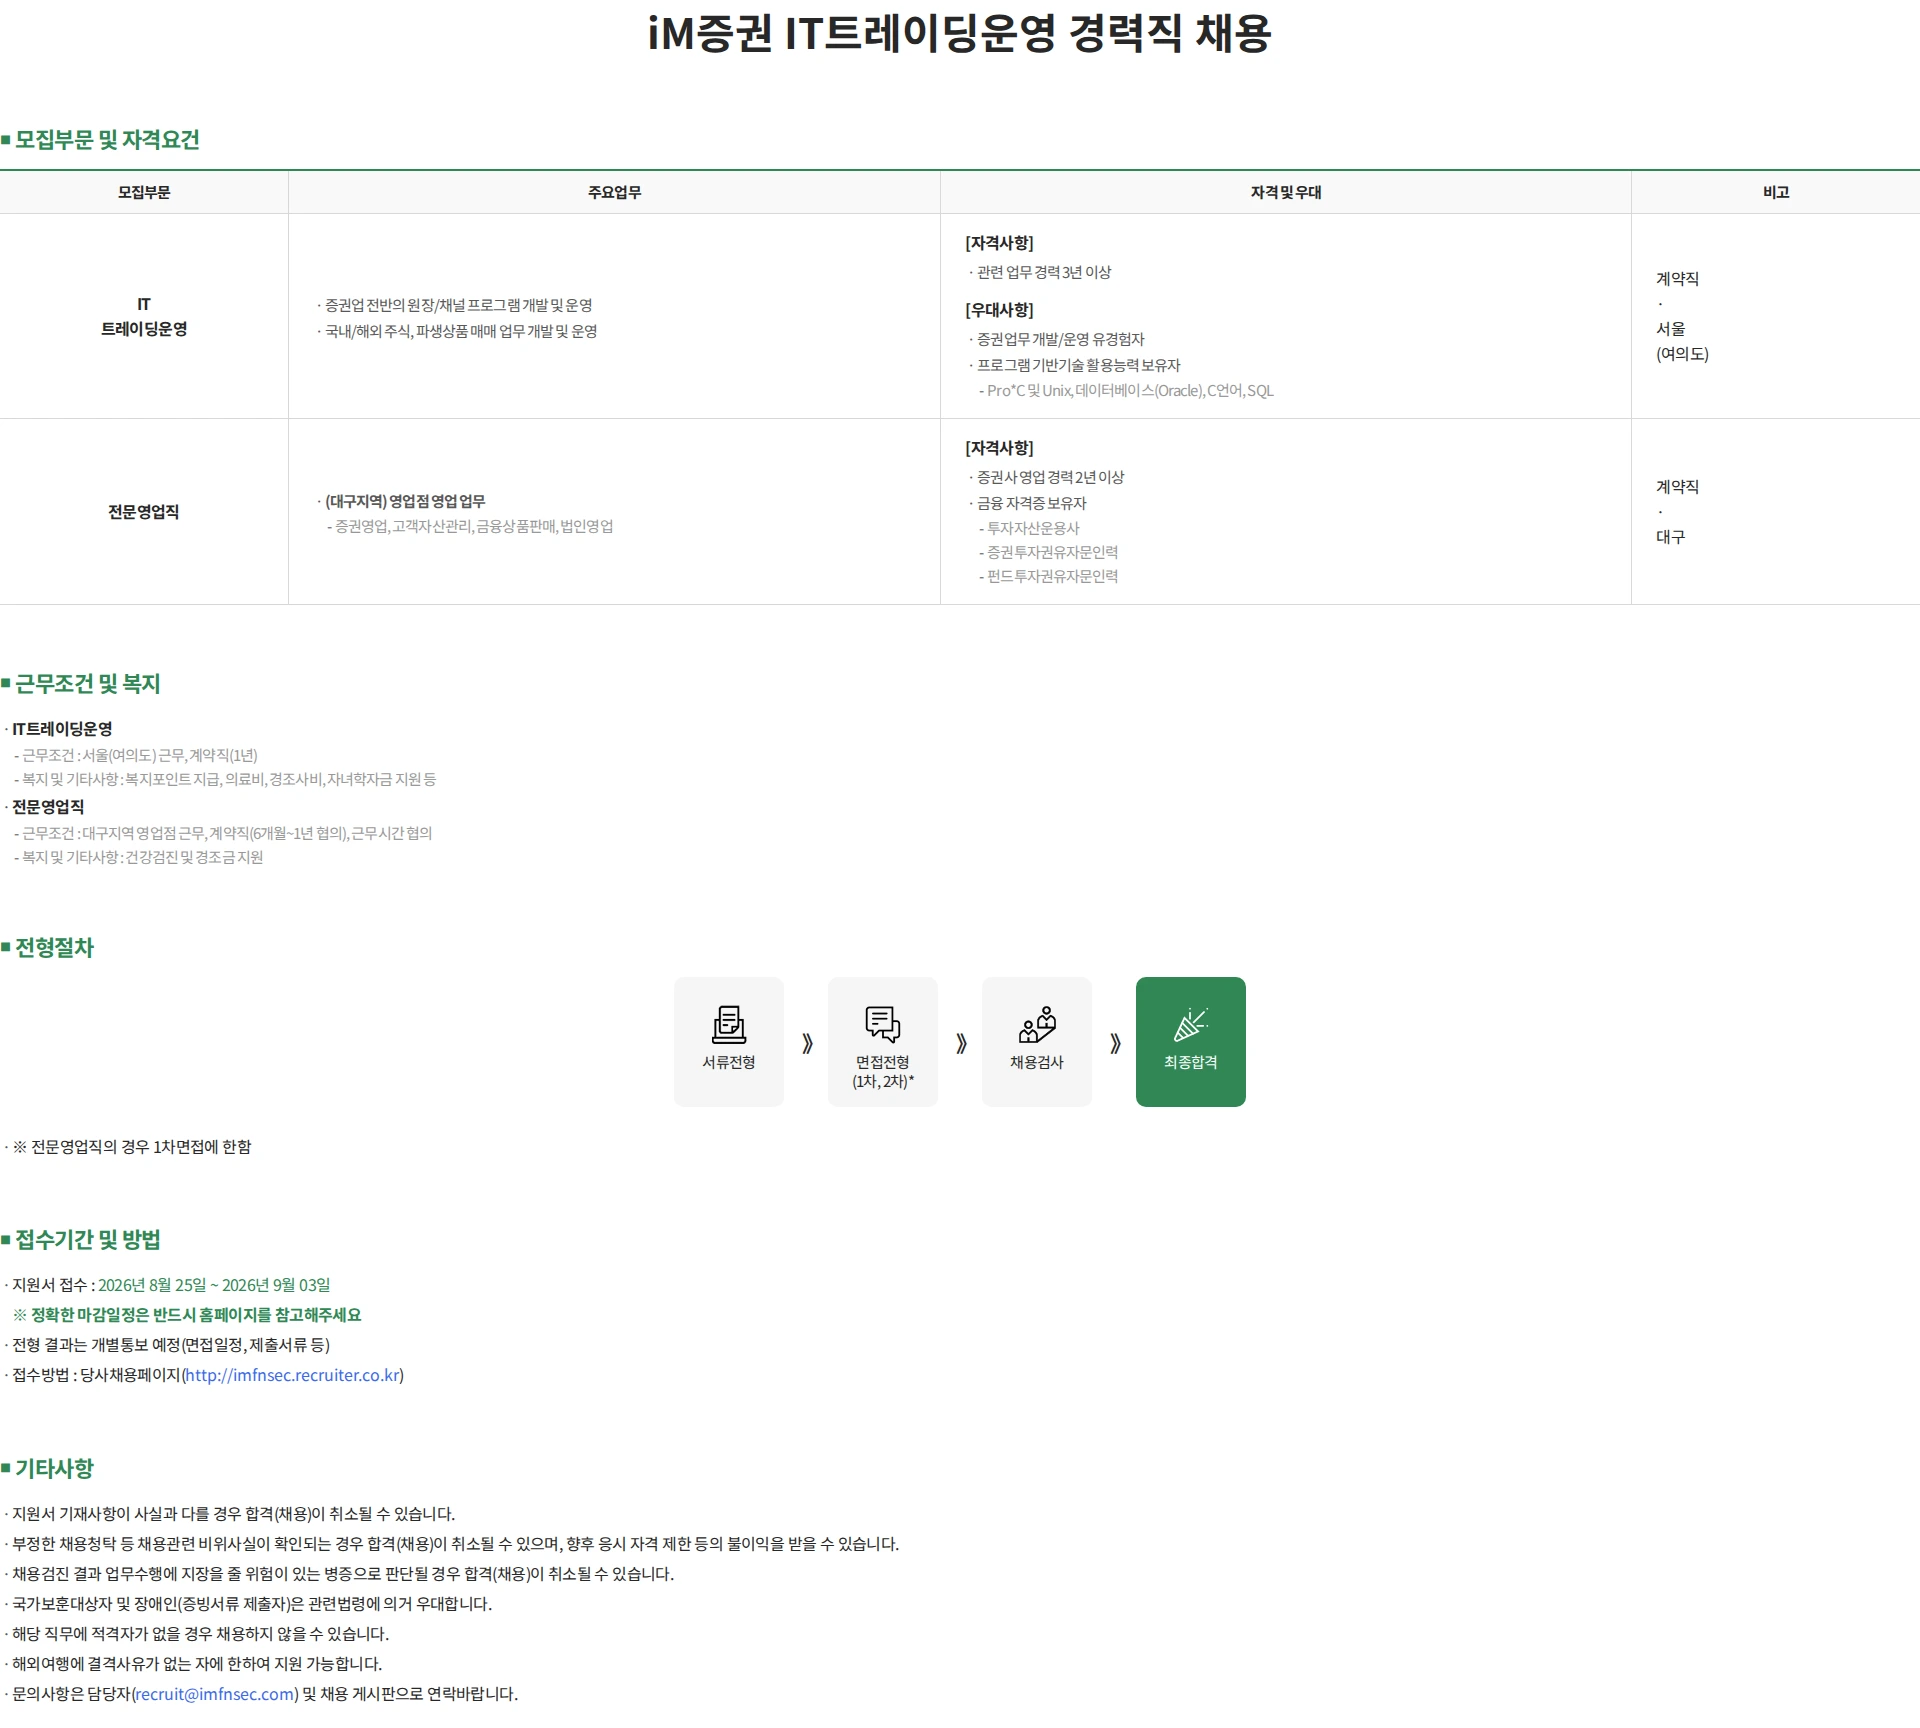The image size is (1920, 1728).
Task: Click 복지포인트 지급, 의료비, 경조사비 benefits line
Action: [x=229, y=779]
